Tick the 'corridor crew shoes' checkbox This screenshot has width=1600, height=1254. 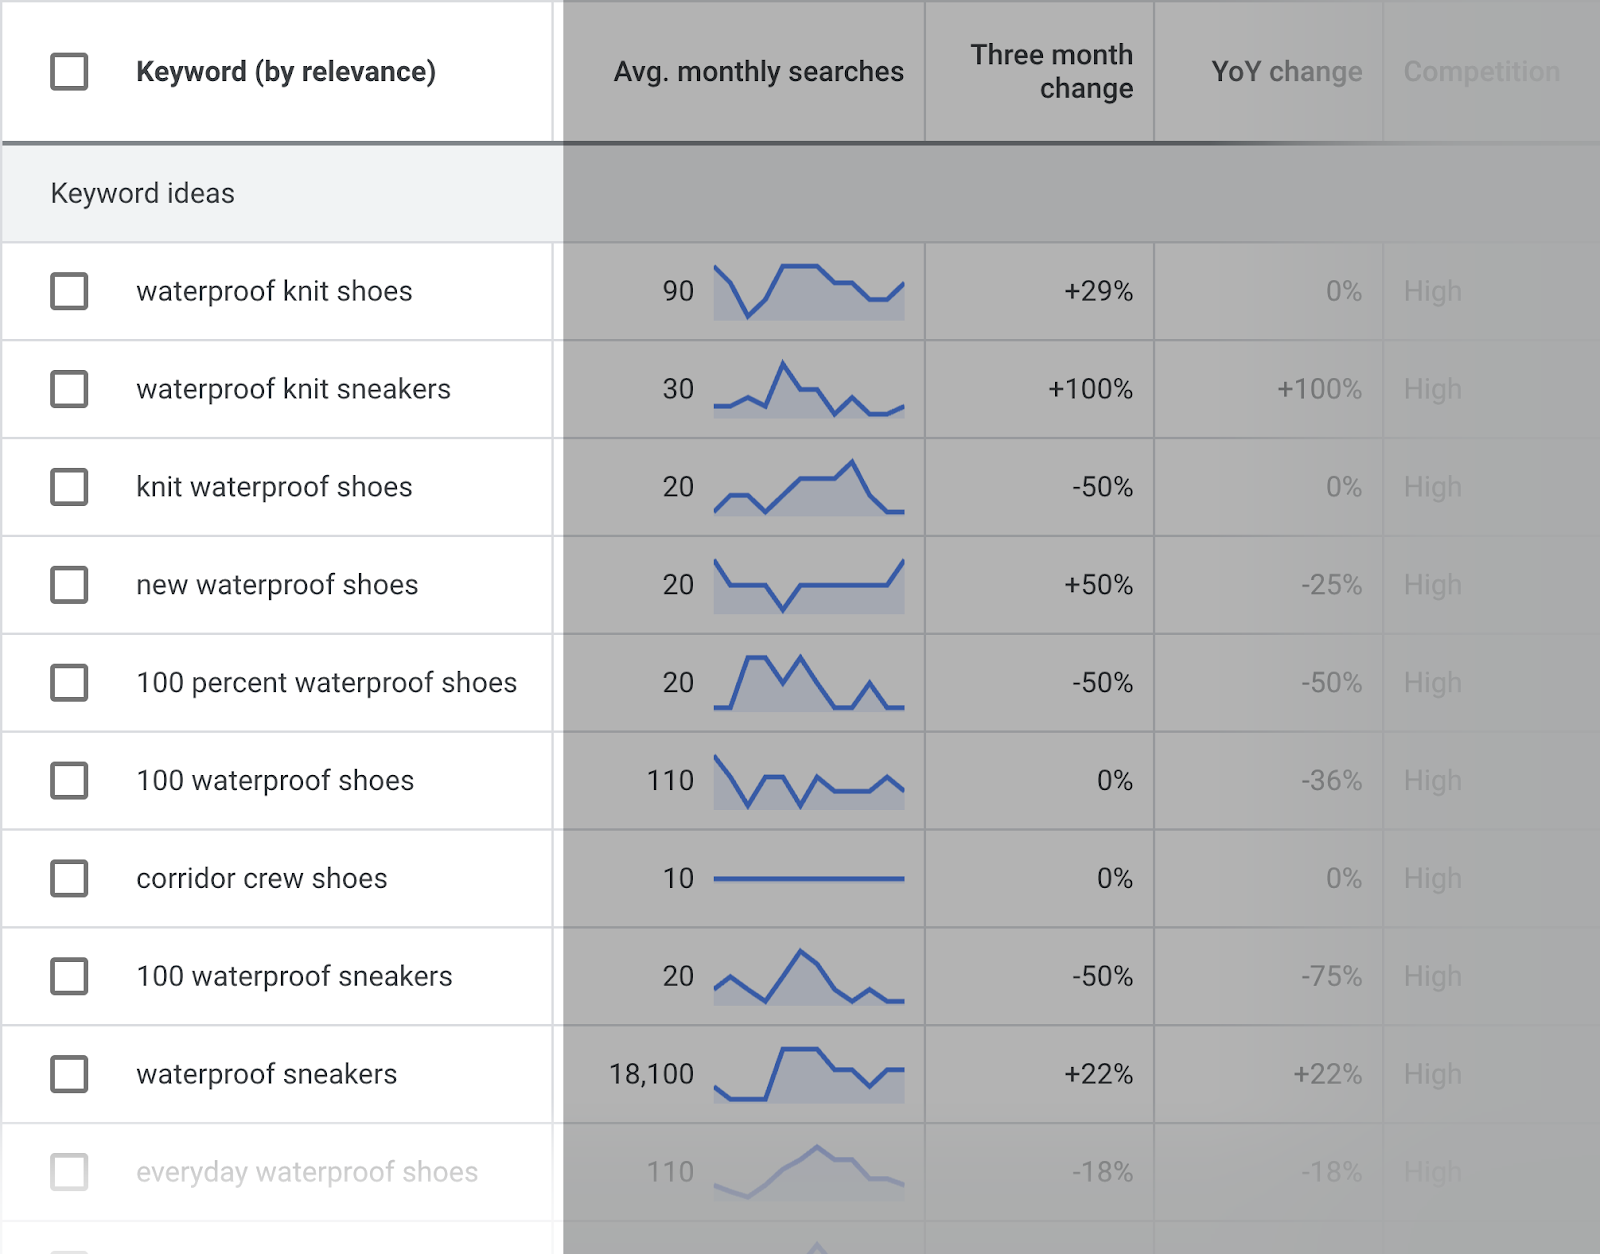pyautogui.click(x=68, y=879)
